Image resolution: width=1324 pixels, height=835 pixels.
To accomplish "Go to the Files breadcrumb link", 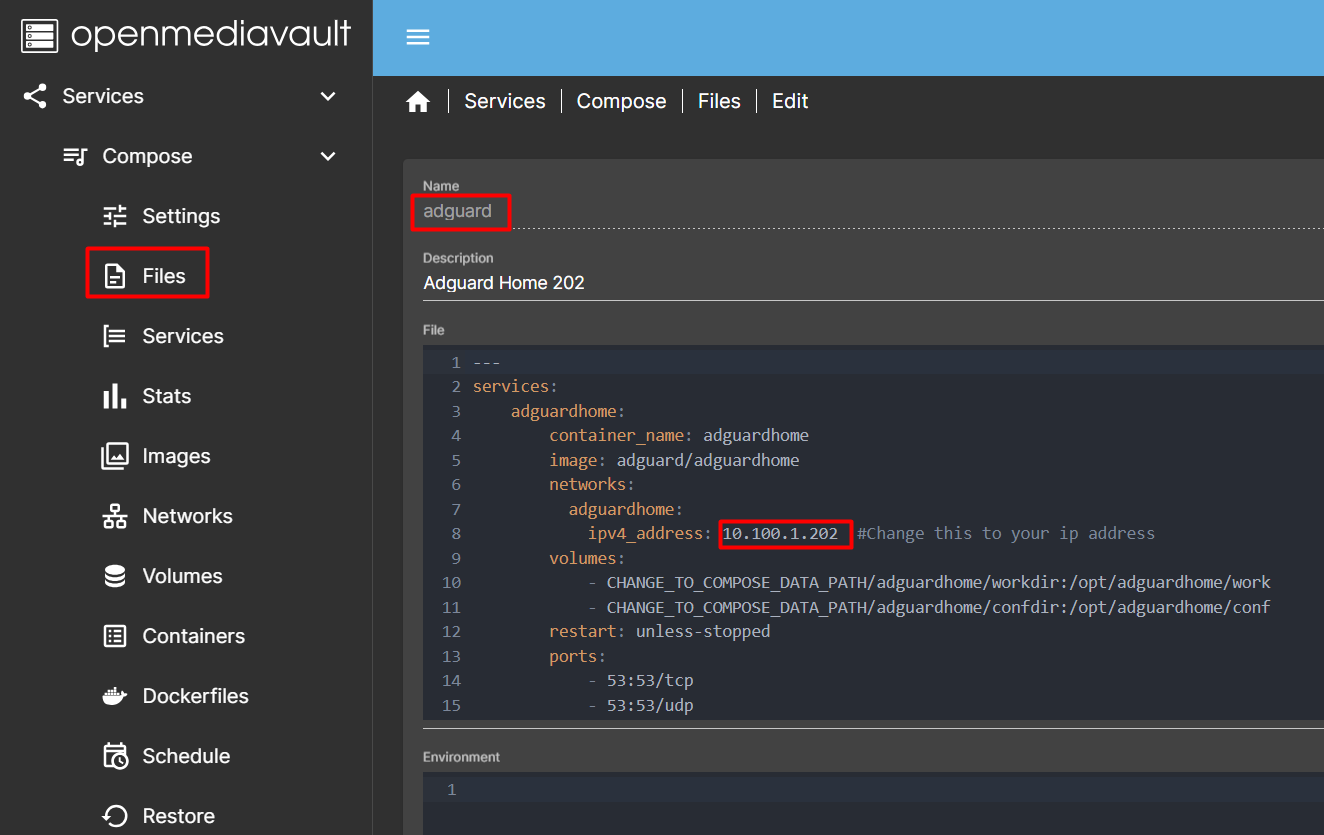I will pyautogui.click(x=719, y=101).
